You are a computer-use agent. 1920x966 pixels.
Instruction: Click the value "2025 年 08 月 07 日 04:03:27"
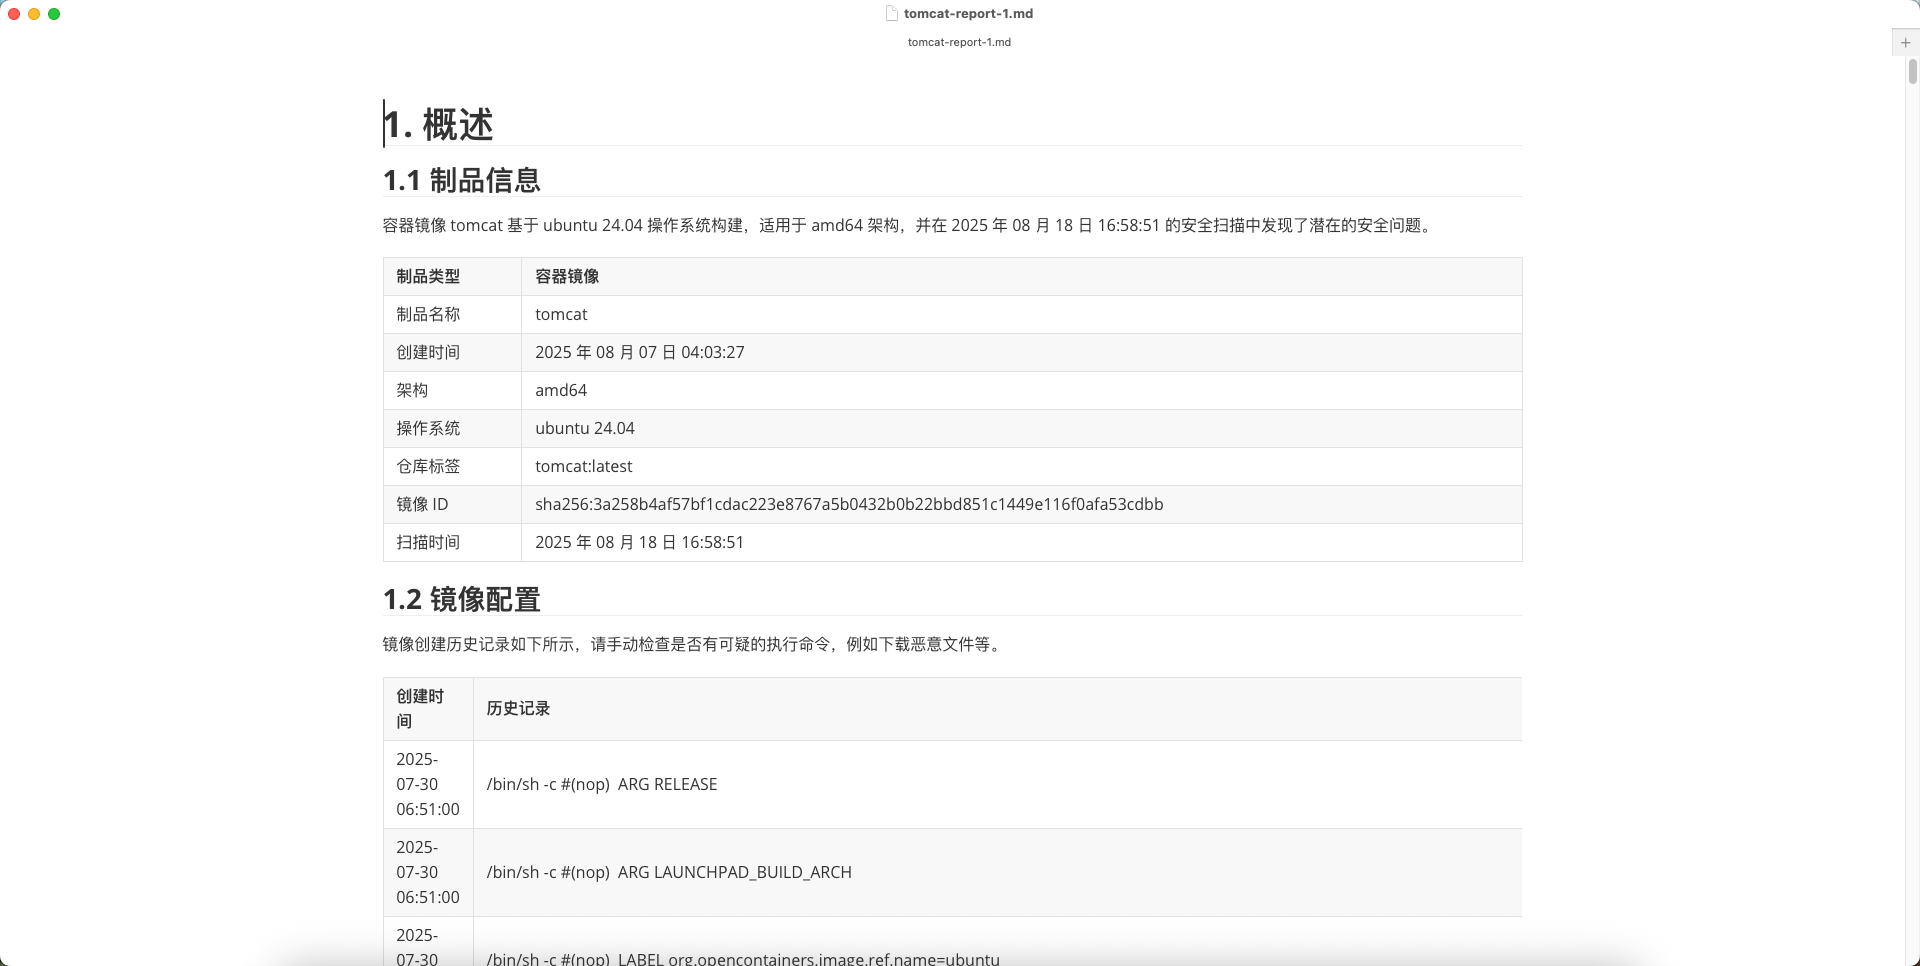pyautogui.click(x=640, y=353)
